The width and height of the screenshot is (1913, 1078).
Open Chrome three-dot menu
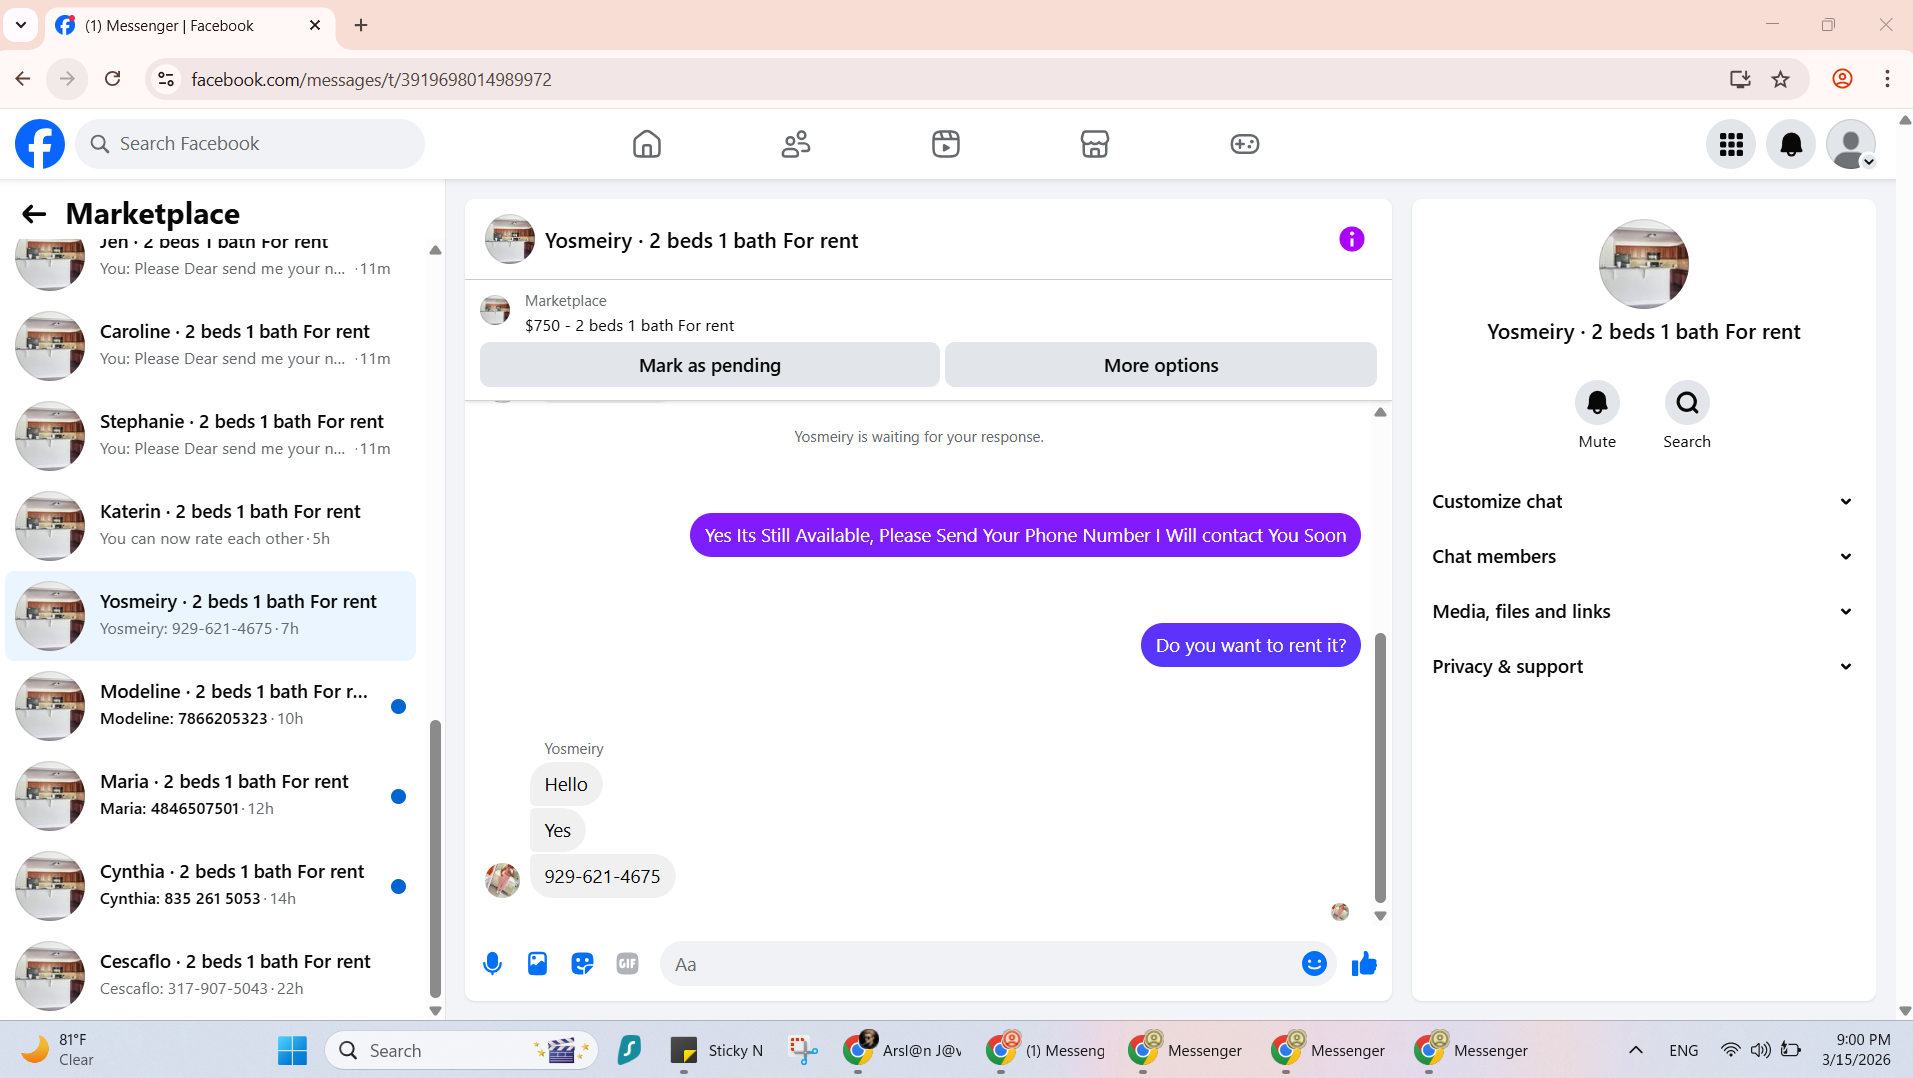point(1887,79)
